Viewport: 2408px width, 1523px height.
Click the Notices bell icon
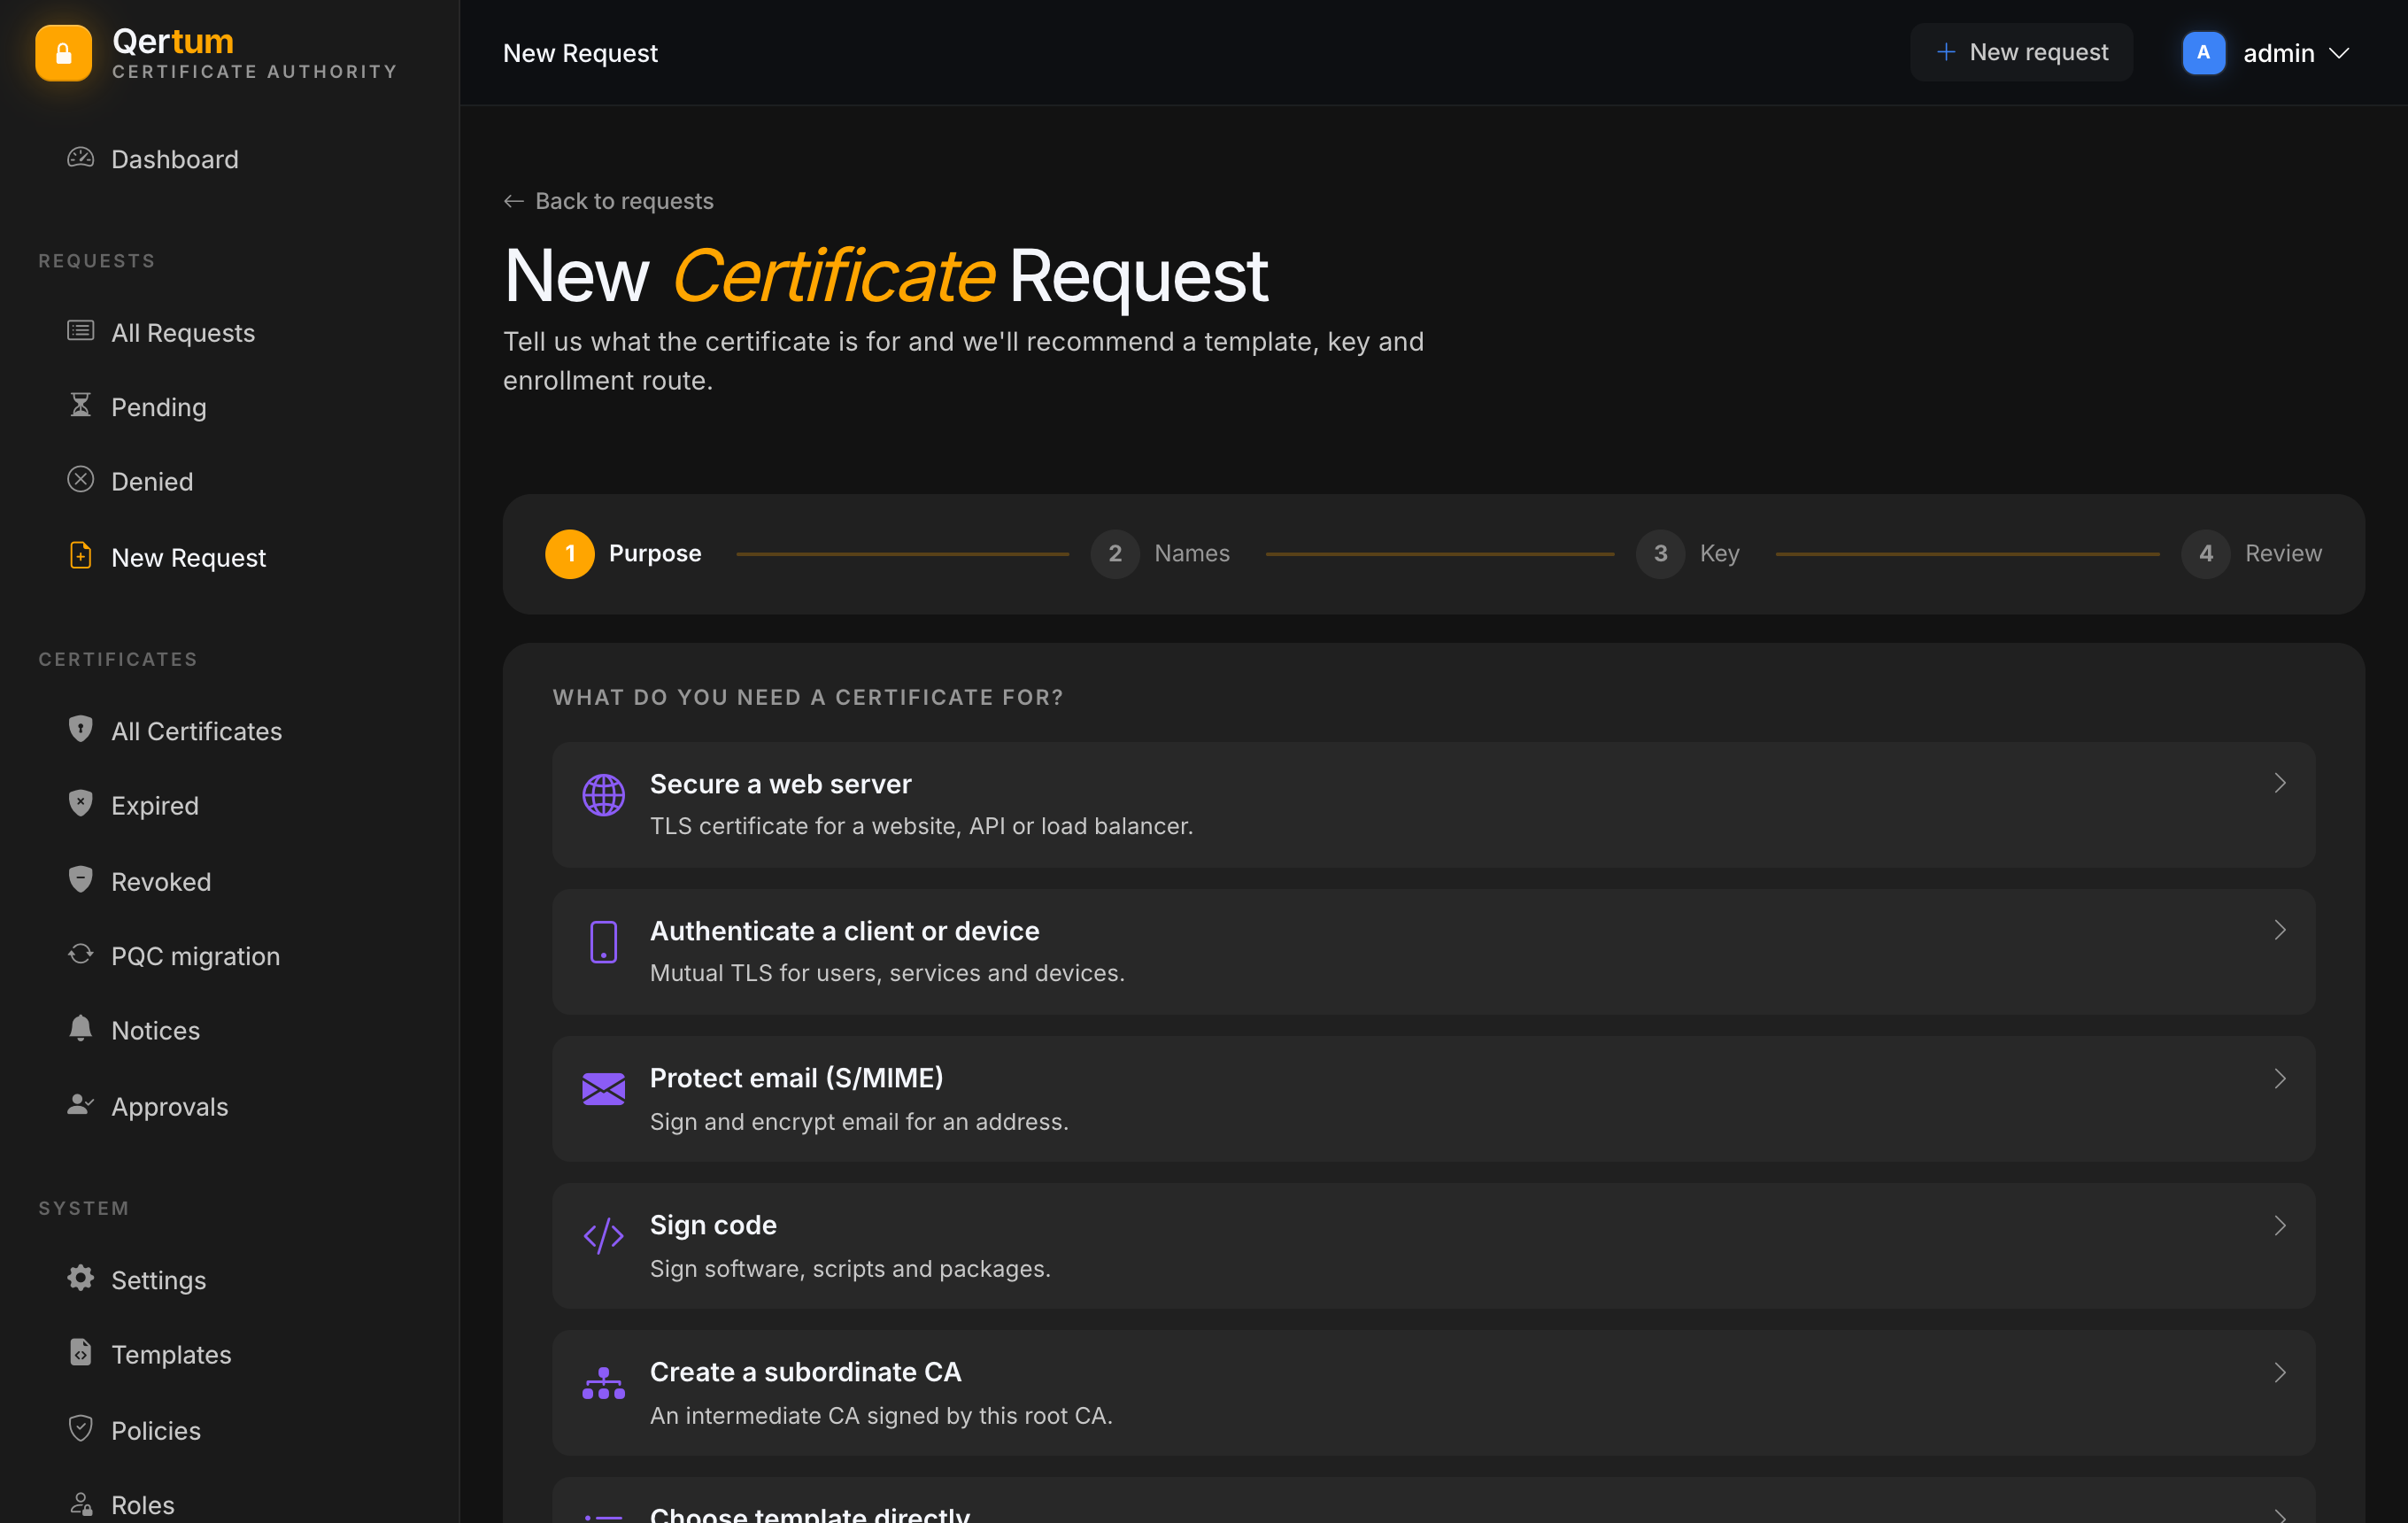point(81,1029)
